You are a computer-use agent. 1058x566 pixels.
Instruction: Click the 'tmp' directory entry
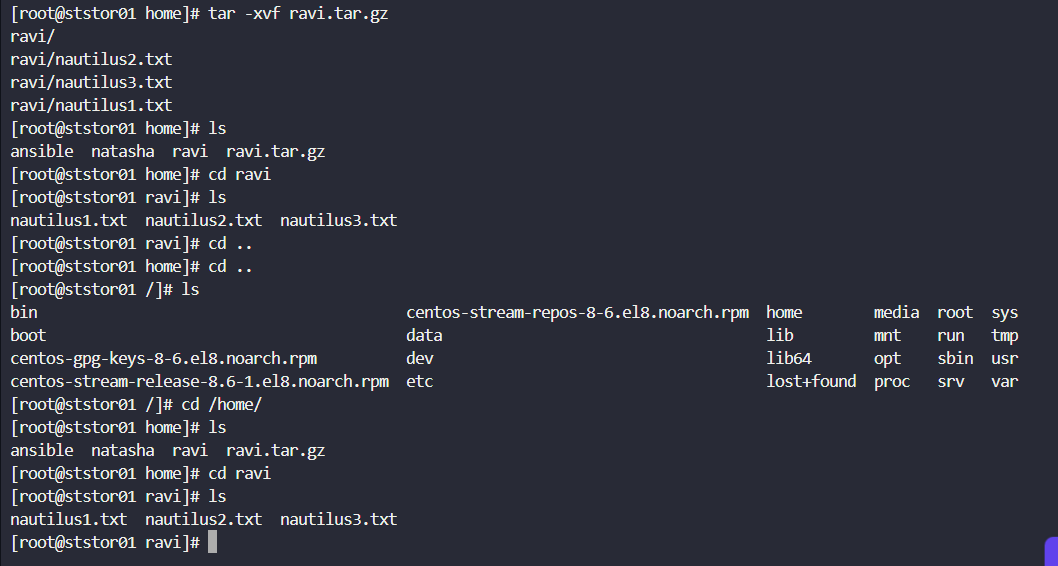1005,335
